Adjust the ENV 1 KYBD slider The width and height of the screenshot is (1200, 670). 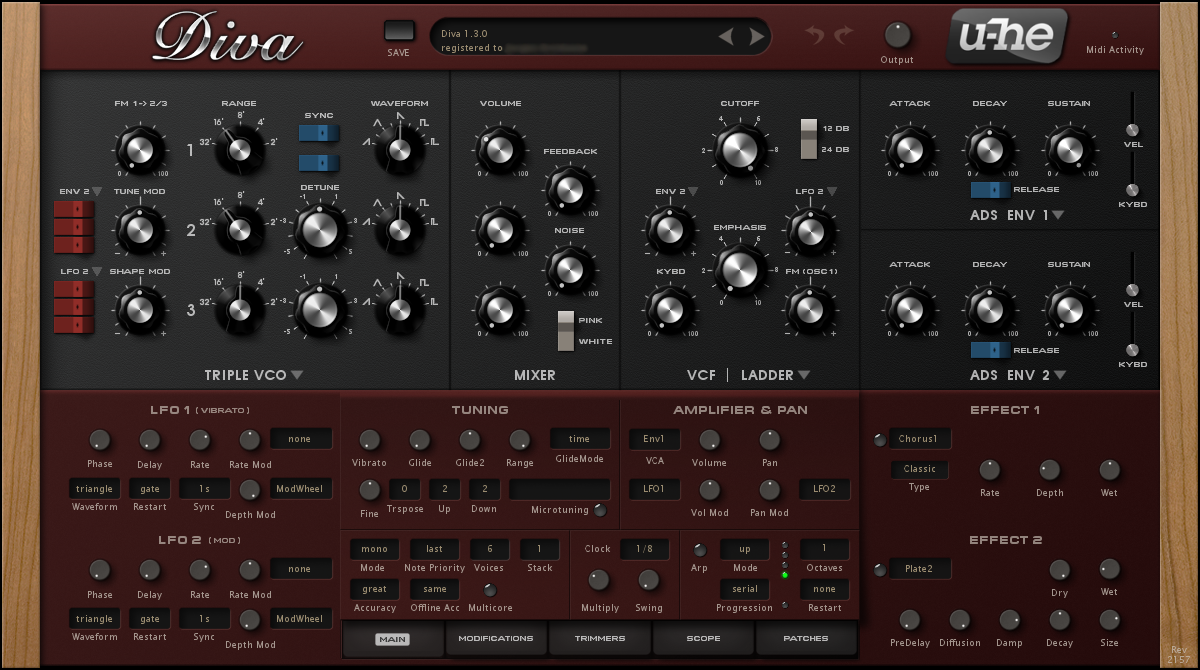click(1133, 190)
